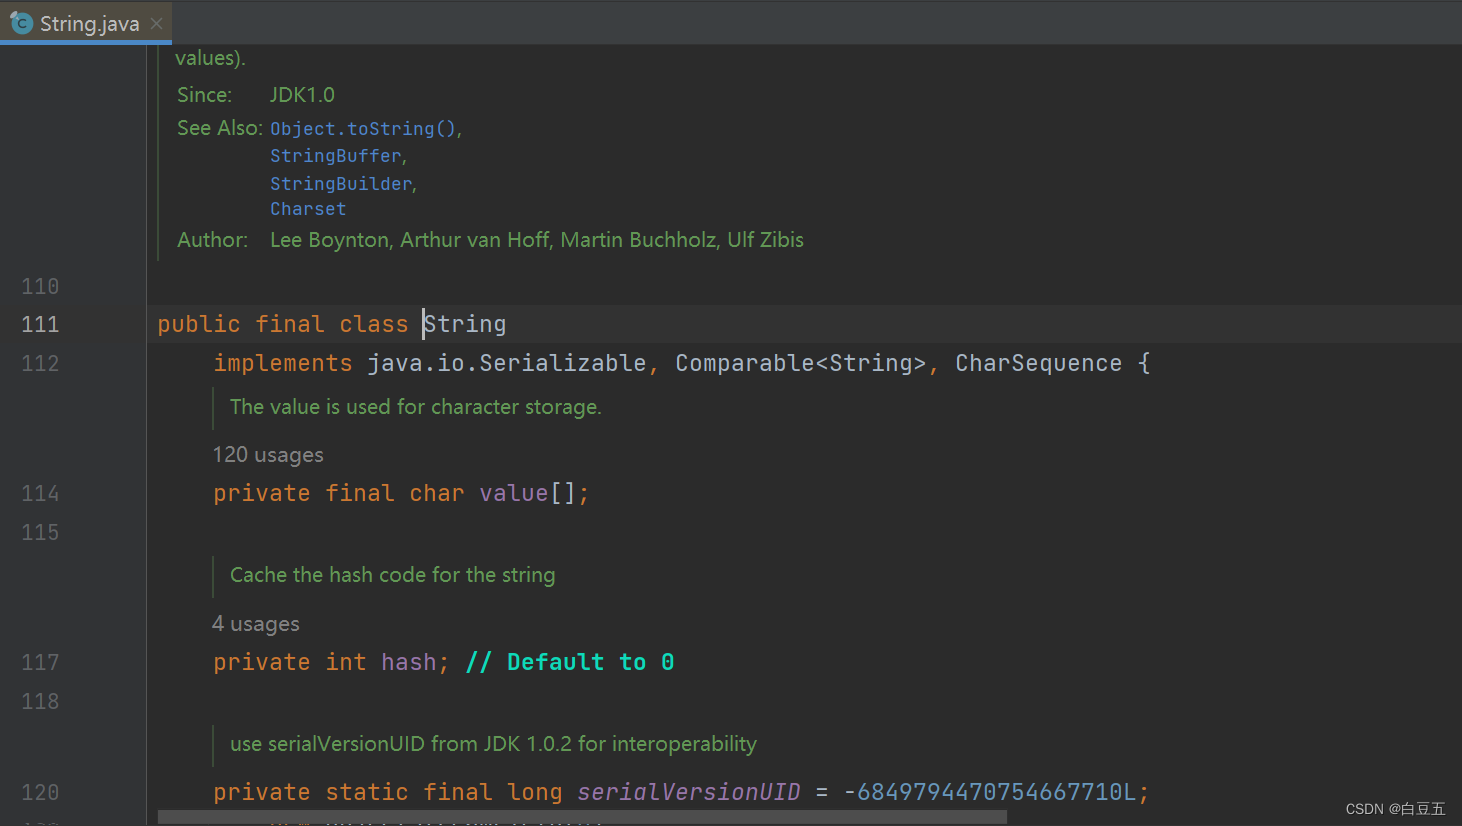Viewport: 1462px width, 826px height.
Task: Click the value[] field name
Action: (514, 493)
